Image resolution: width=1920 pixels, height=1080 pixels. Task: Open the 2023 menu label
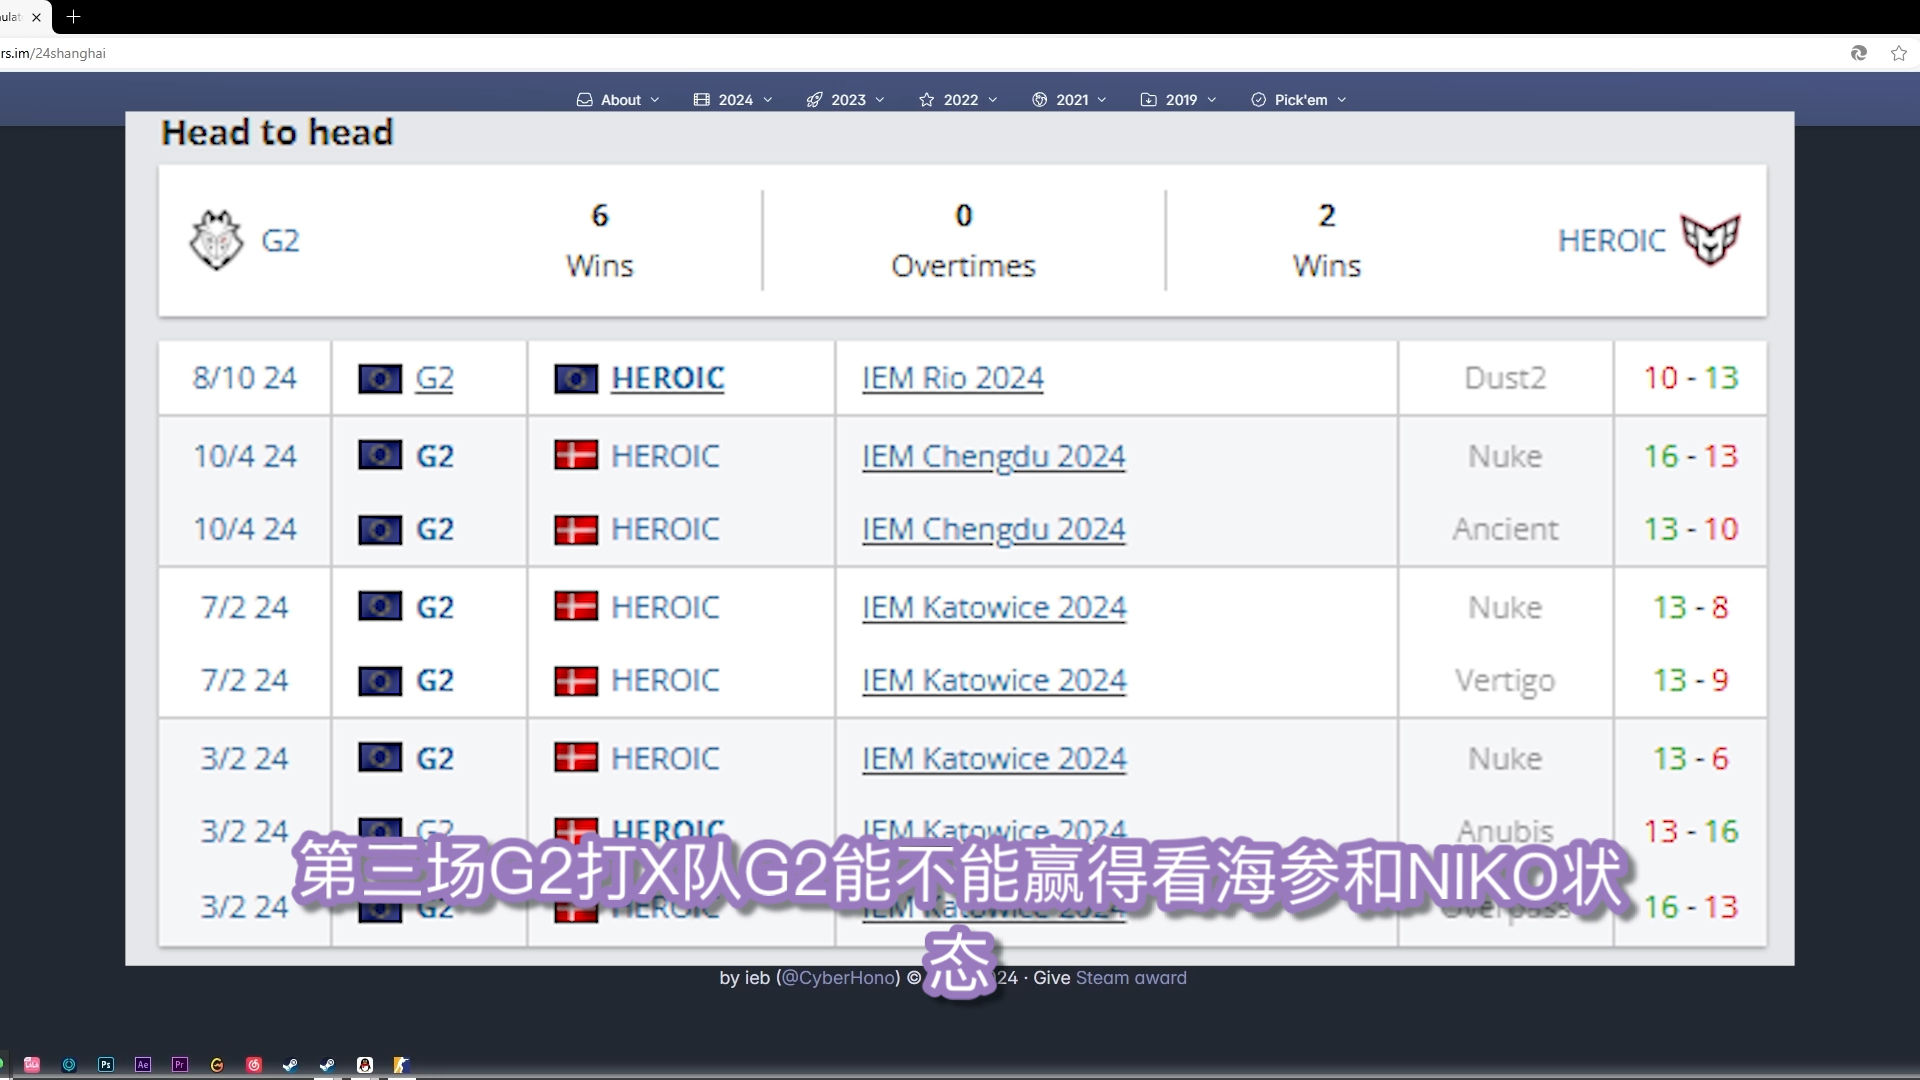pyautogui.click(x=848, y=100)
